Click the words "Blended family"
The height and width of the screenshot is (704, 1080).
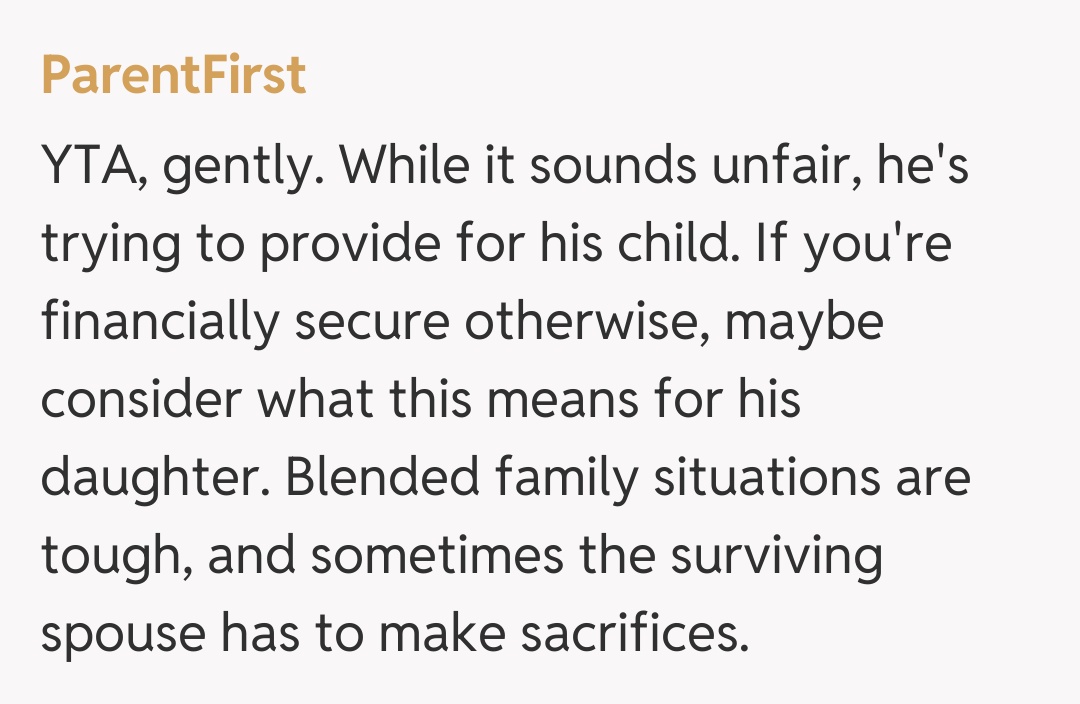tap(462, 480)
